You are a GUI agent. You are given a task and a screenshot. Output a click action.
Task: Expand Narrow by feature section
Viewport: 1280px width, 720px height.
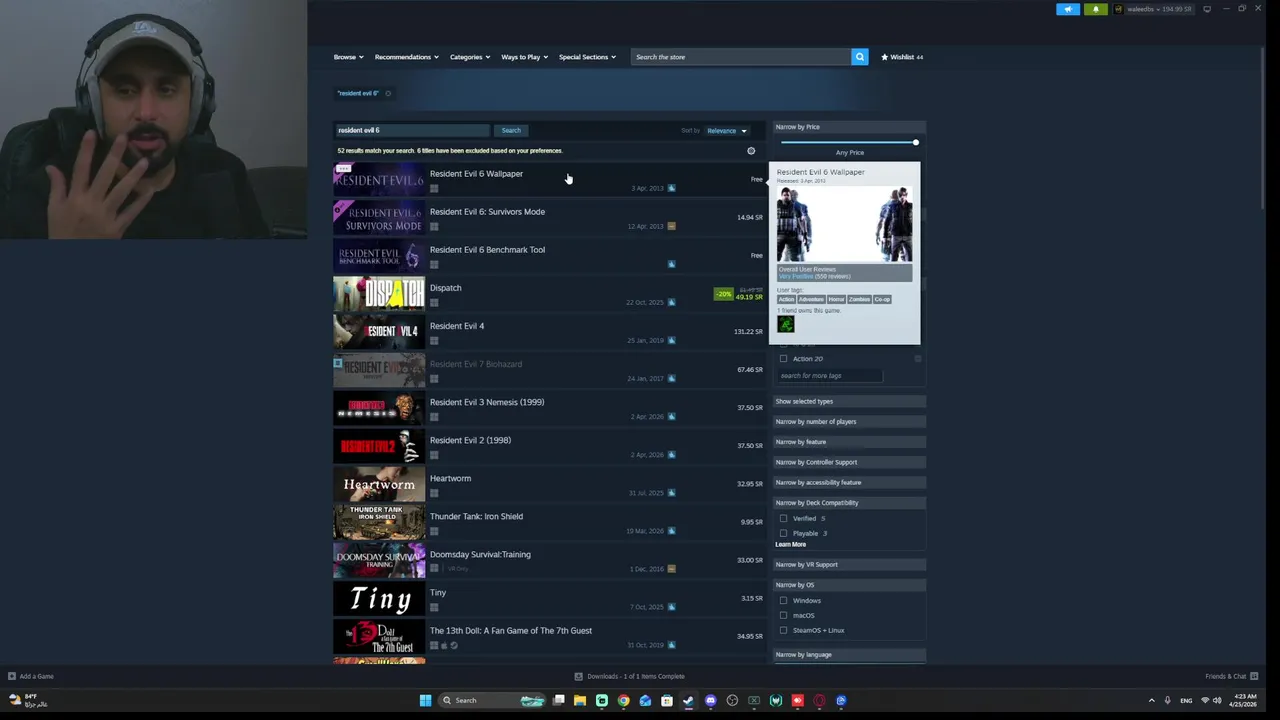[848, 442]
